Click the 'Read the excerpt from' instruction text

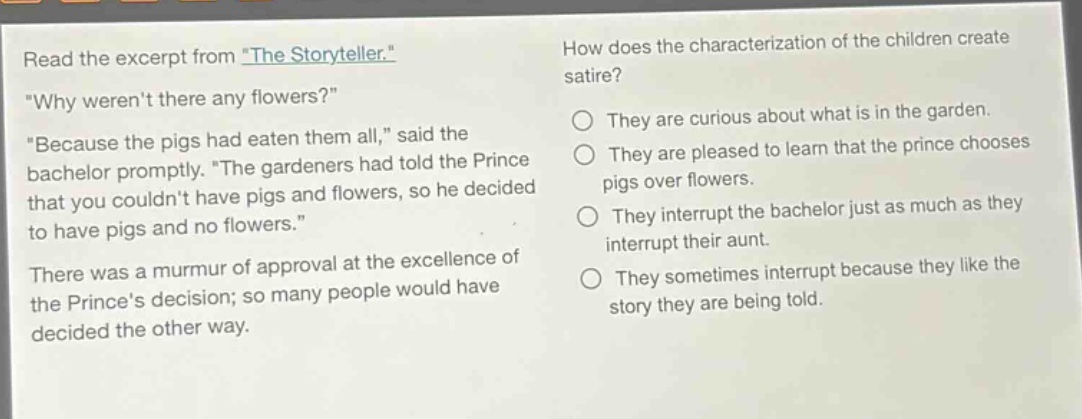[x=130, y=57]
